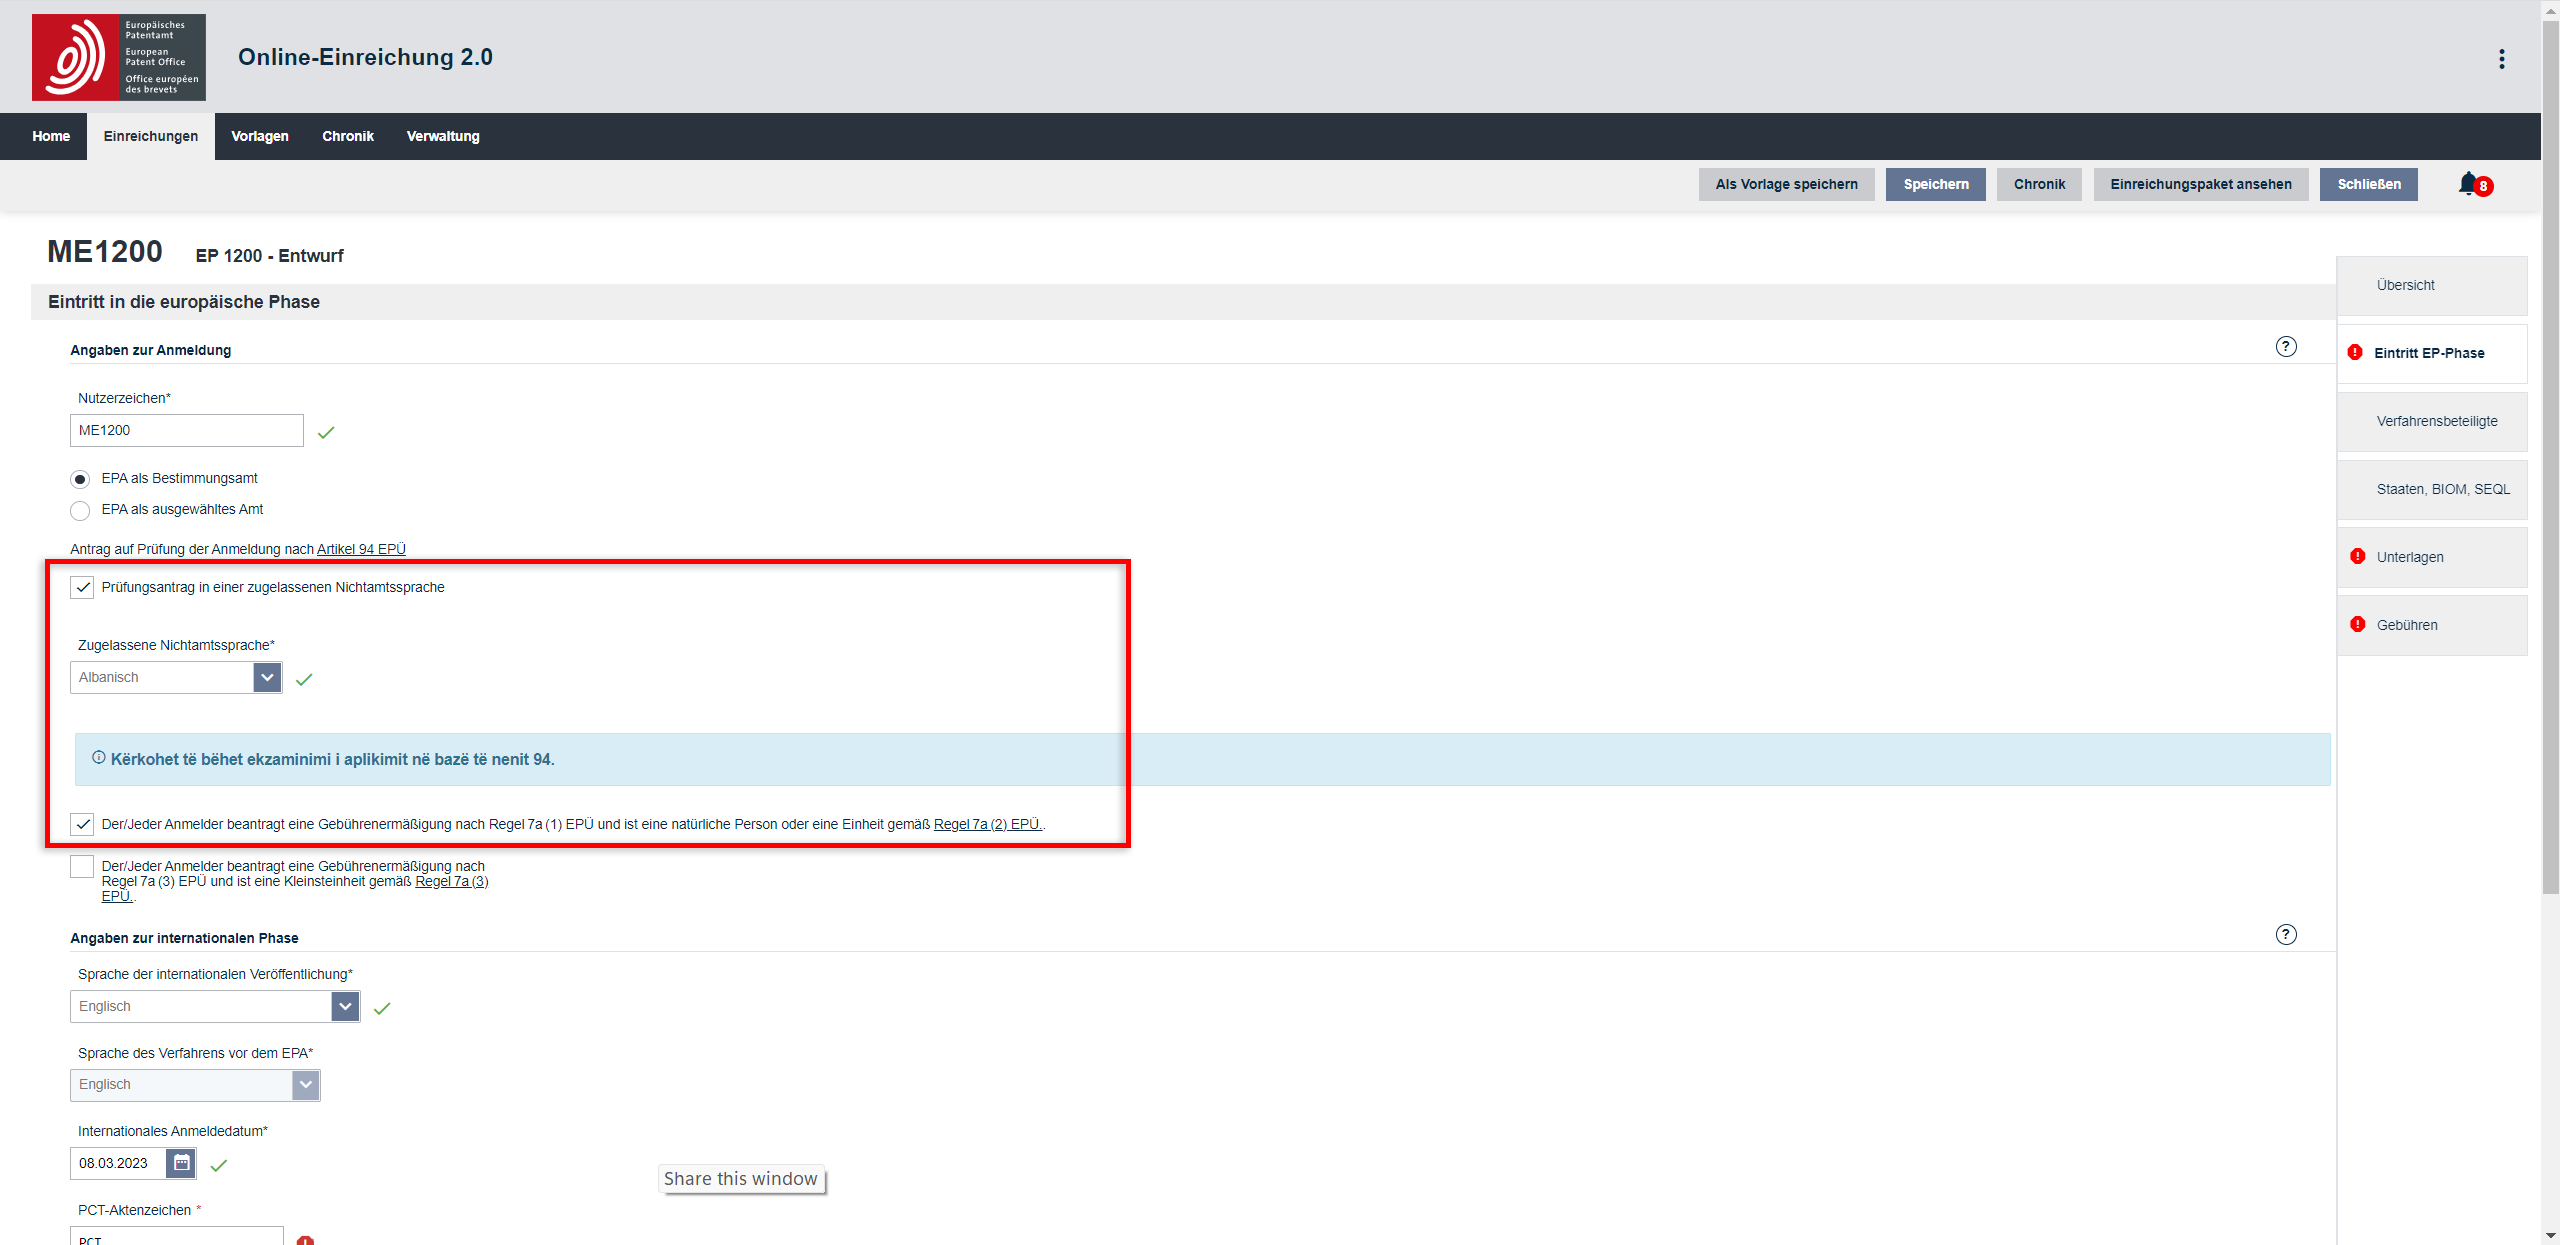Image resolution: width=2560 pixels, height=1245 pixels.
Task: Click help icon for internationalen Phase section
Action: (x=2285, y=935)
